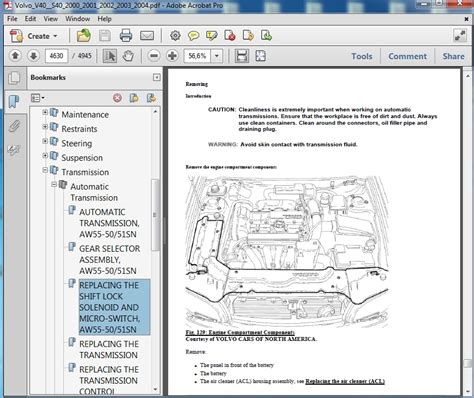
Task: Select the Steering bookmark
Action: click(77, 143)
